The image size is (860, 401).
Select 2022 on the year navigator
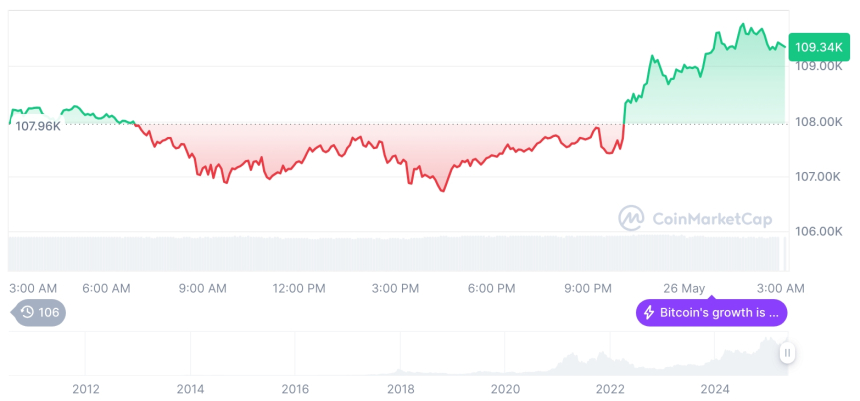[x=610, y=389]
